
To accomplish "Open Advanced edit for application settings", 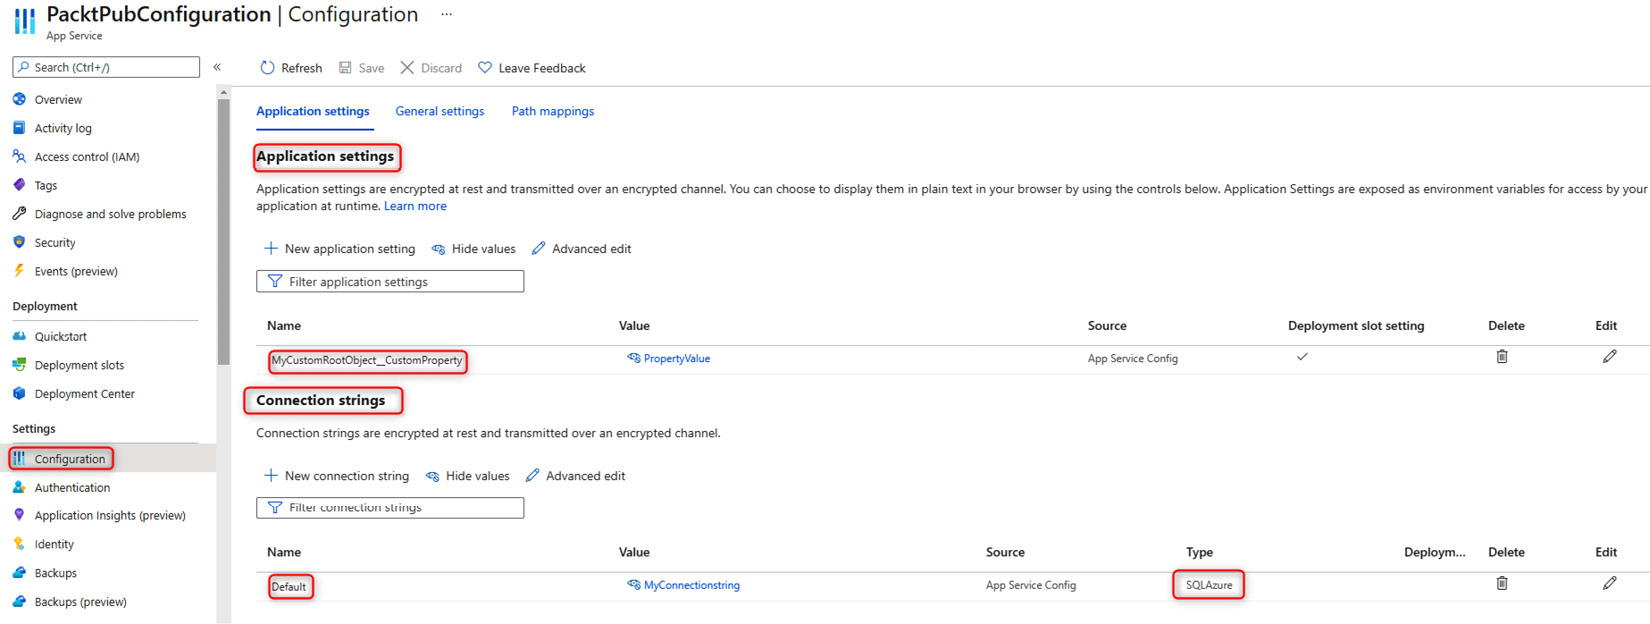I will coord(582,249).
